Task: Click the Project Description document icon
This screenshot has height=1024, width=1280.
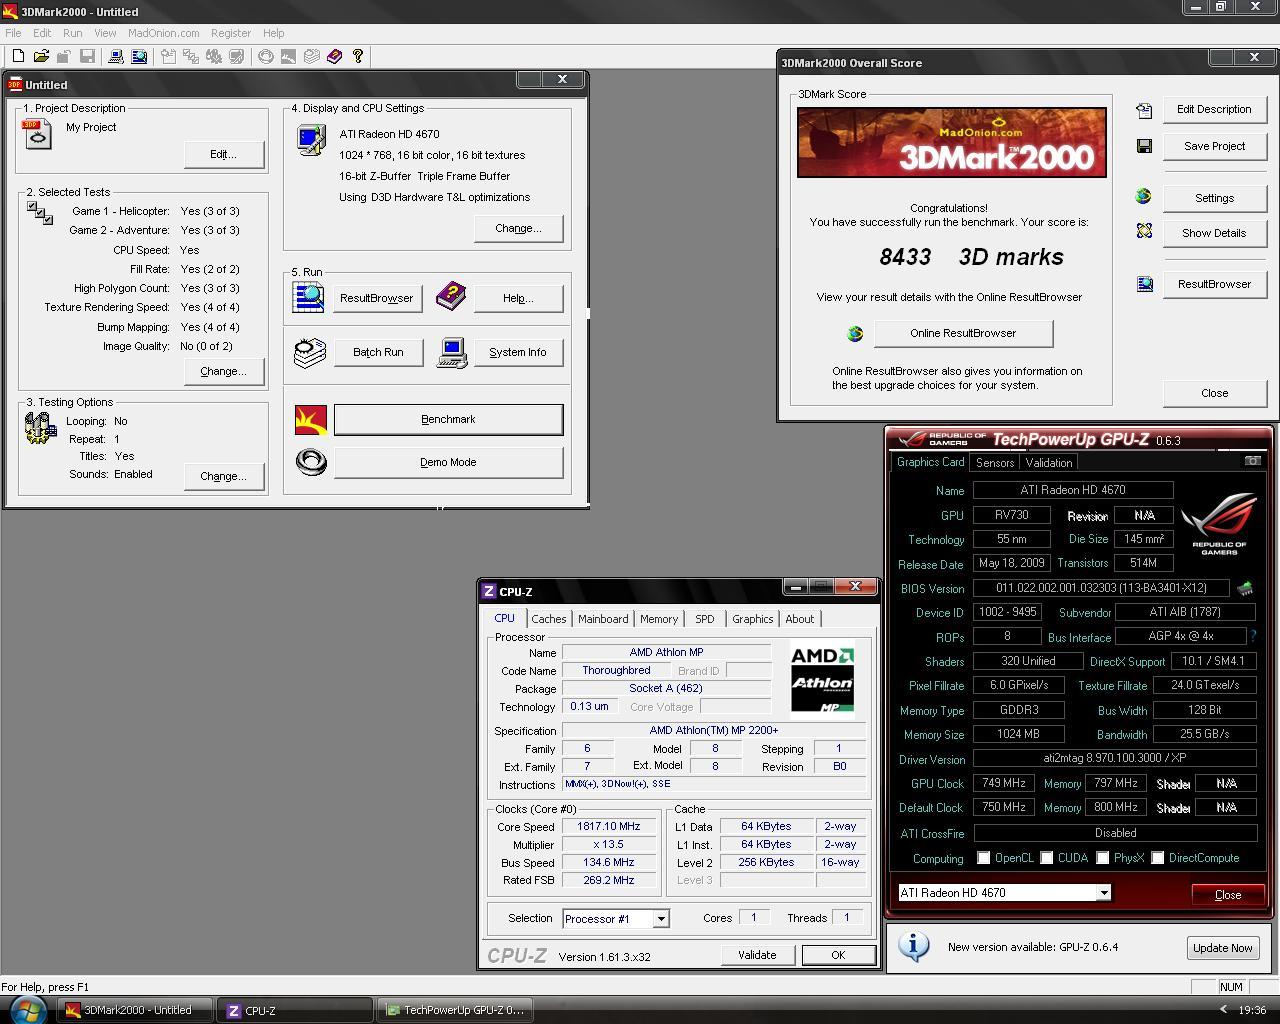Action: 37,134
